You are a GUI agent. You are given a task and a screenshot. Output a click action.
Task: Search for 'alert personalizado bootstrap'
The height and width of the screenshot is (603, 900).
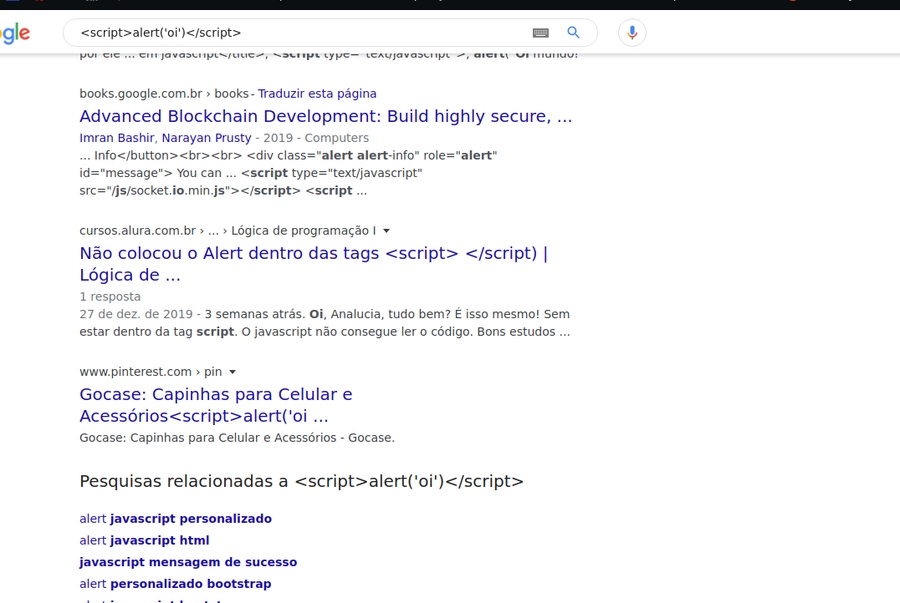176,583
